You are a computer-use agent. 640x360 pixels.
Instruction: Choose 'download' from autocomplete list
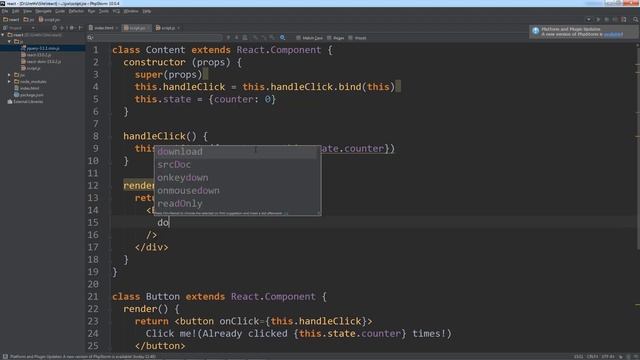(x=237, y=151)
